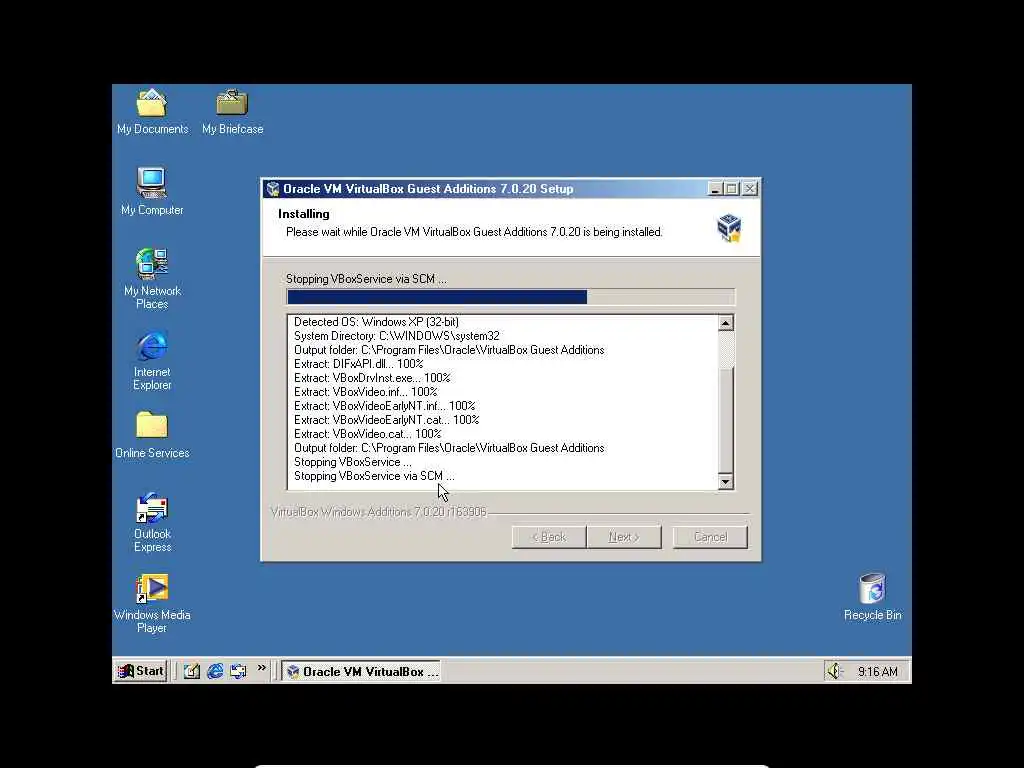The image size is (1024, 768).
Task: Open the volume control in system tray
Action: tap(835, 671)
